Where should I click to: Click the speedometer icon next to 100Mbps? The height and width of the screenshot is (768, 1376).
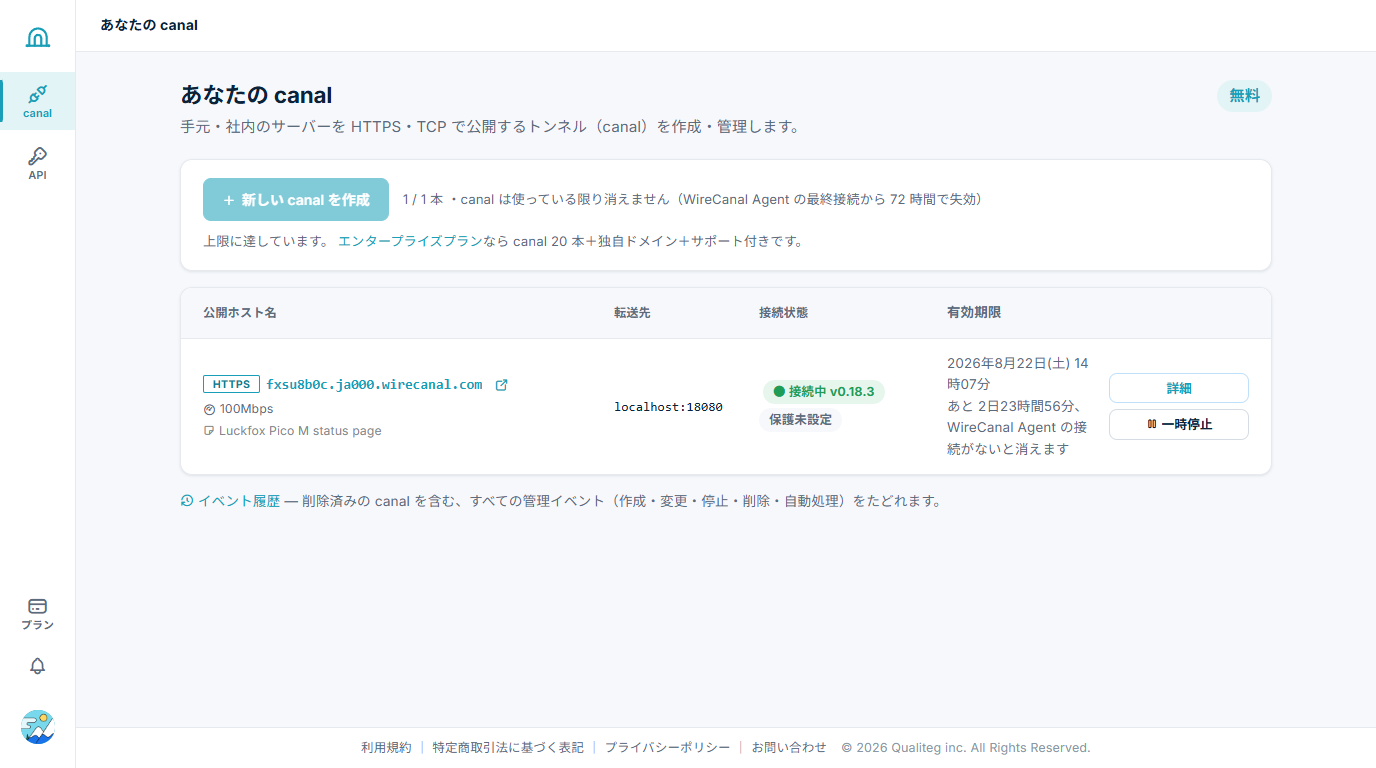[209, 409]
